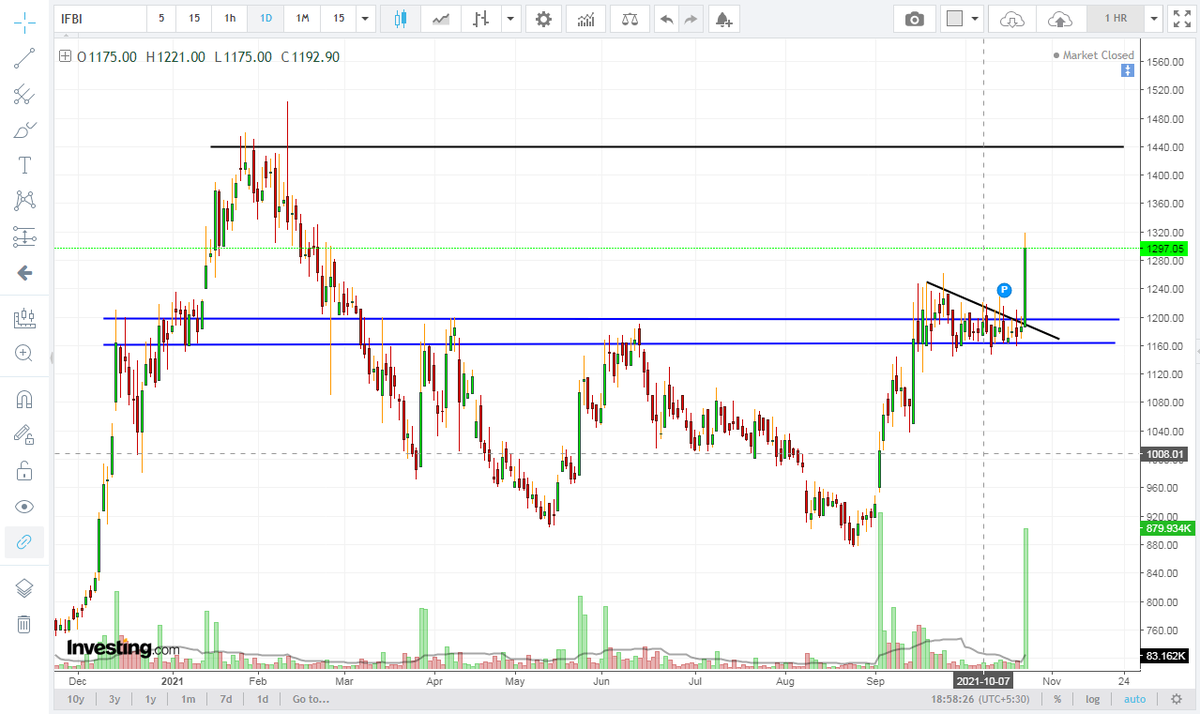1200x714 pixels.
Task: Toggle hide all drawings eye icon
Action: coord(24,506)
